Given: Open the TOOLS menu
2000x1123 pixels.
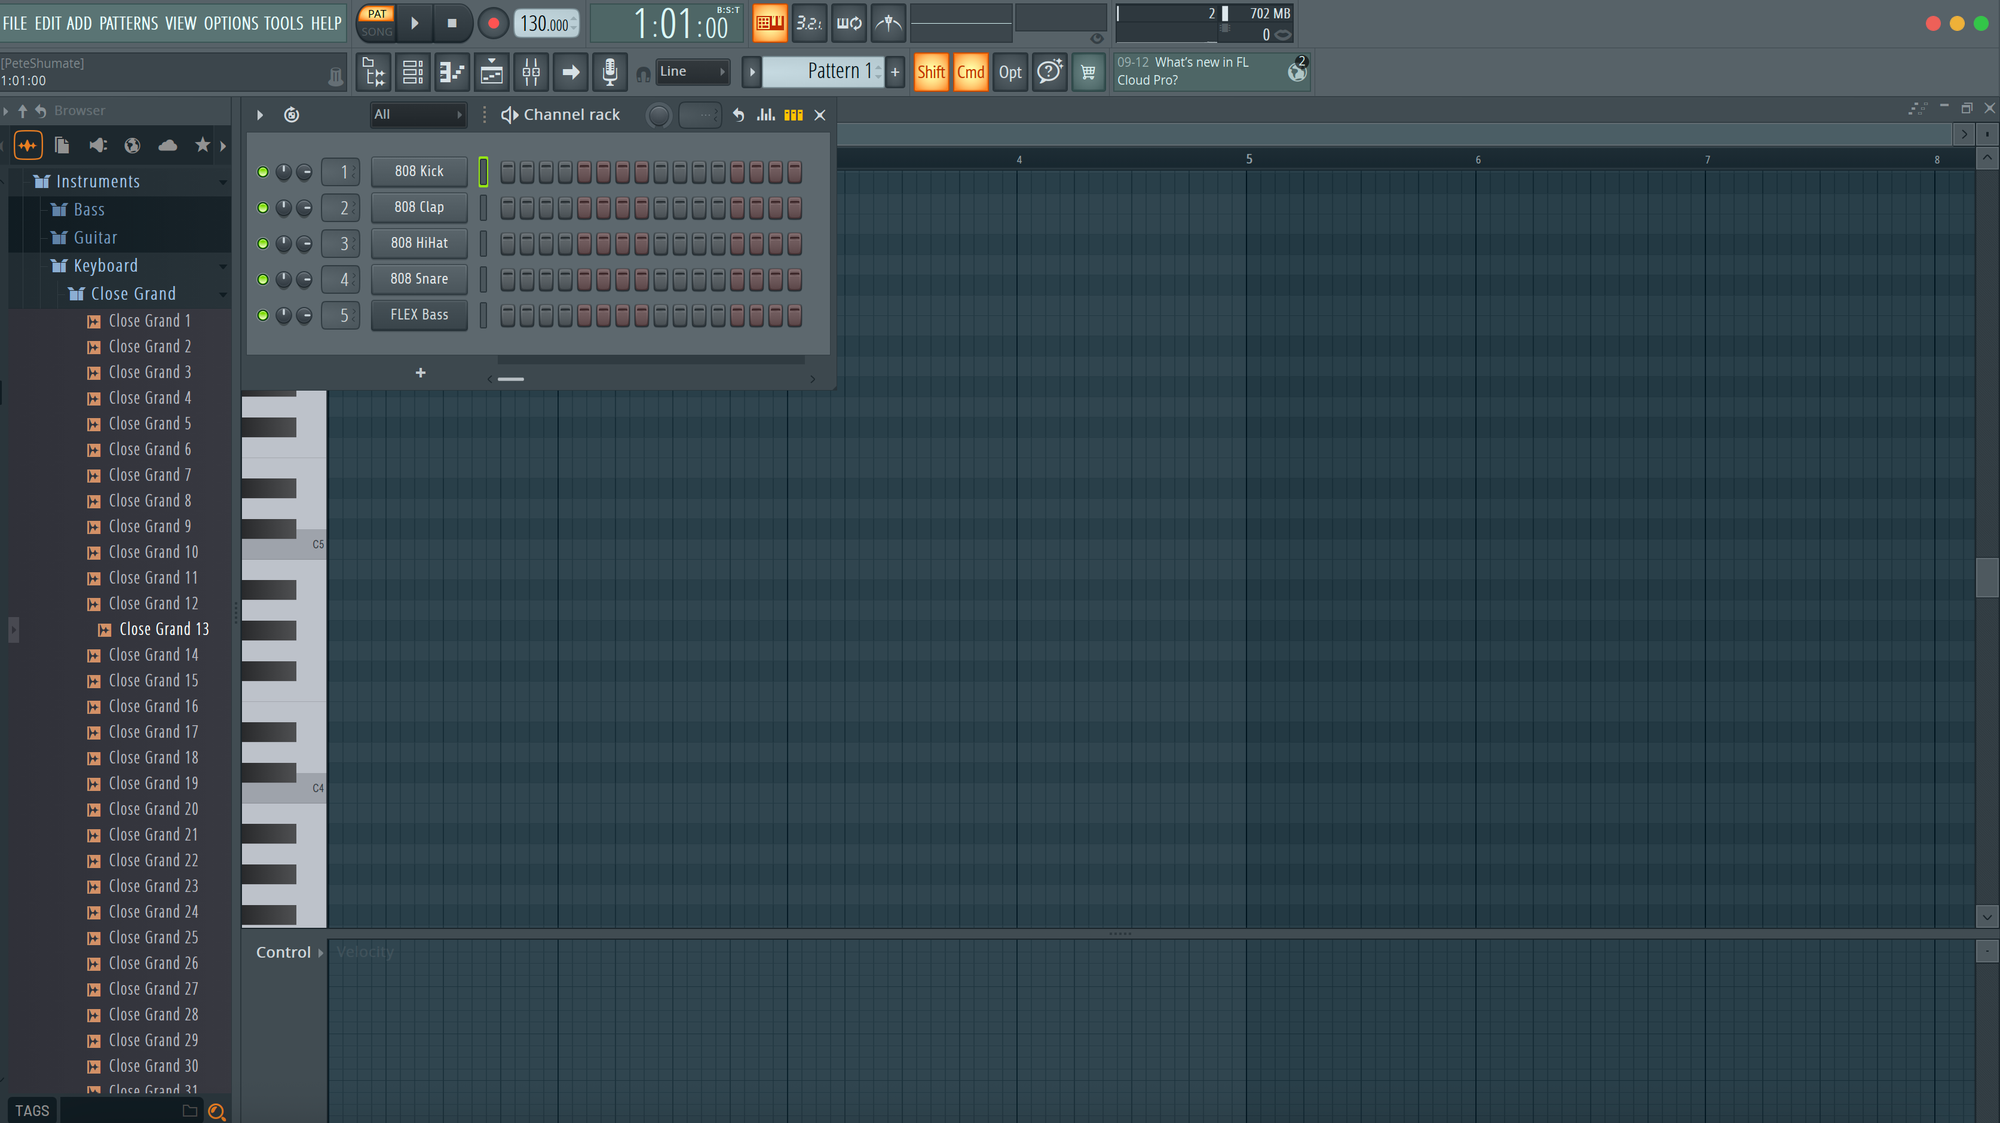Looking at the screenshot, I should point(283,22).
